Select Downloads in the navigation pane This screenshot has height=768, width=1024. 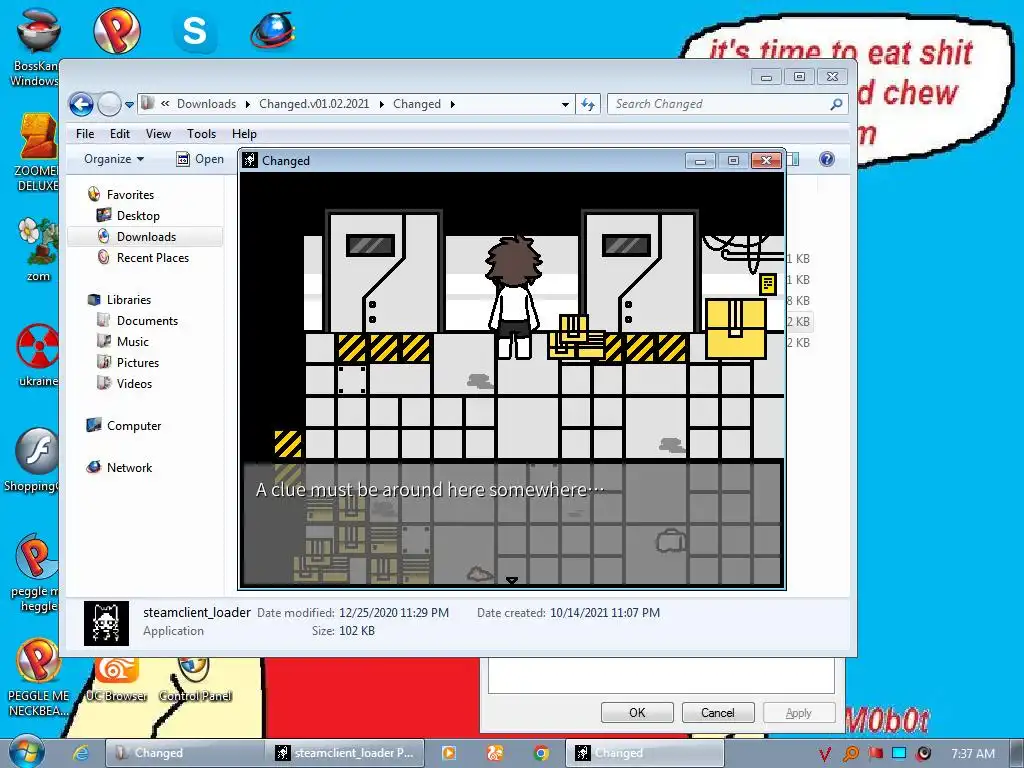[146, 236]
